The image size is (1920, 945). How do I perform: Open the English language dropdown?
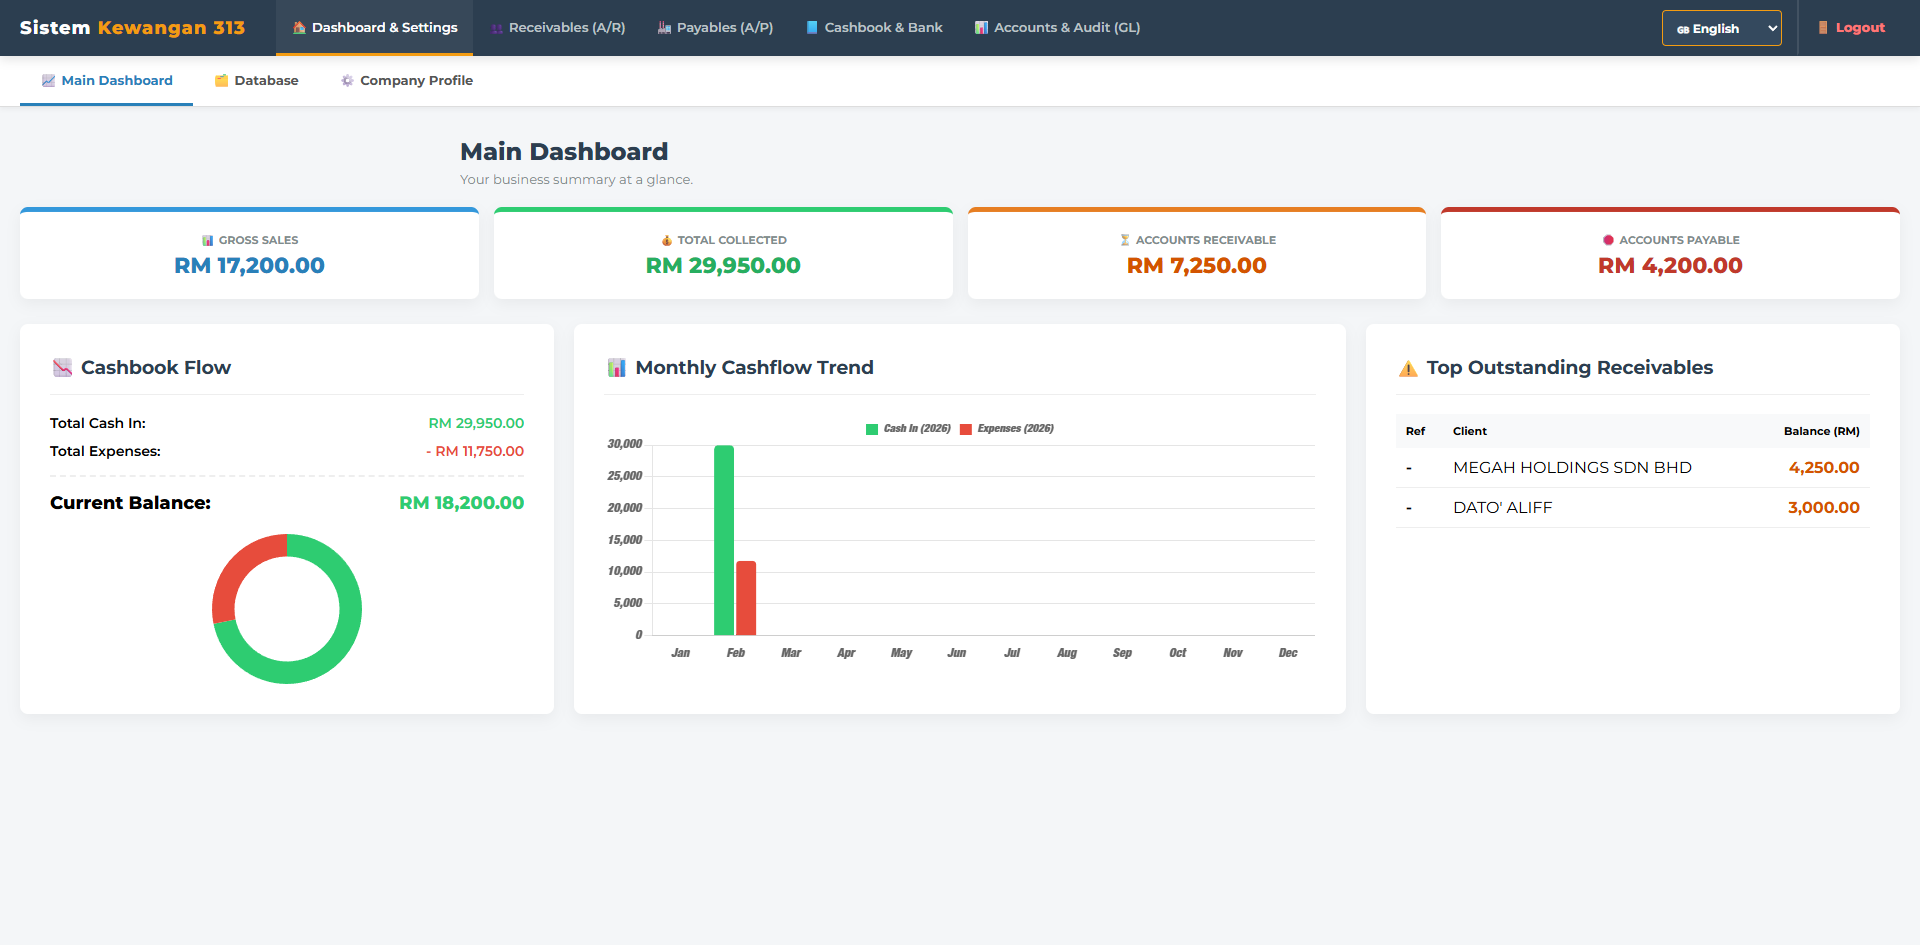[1721, 28]
